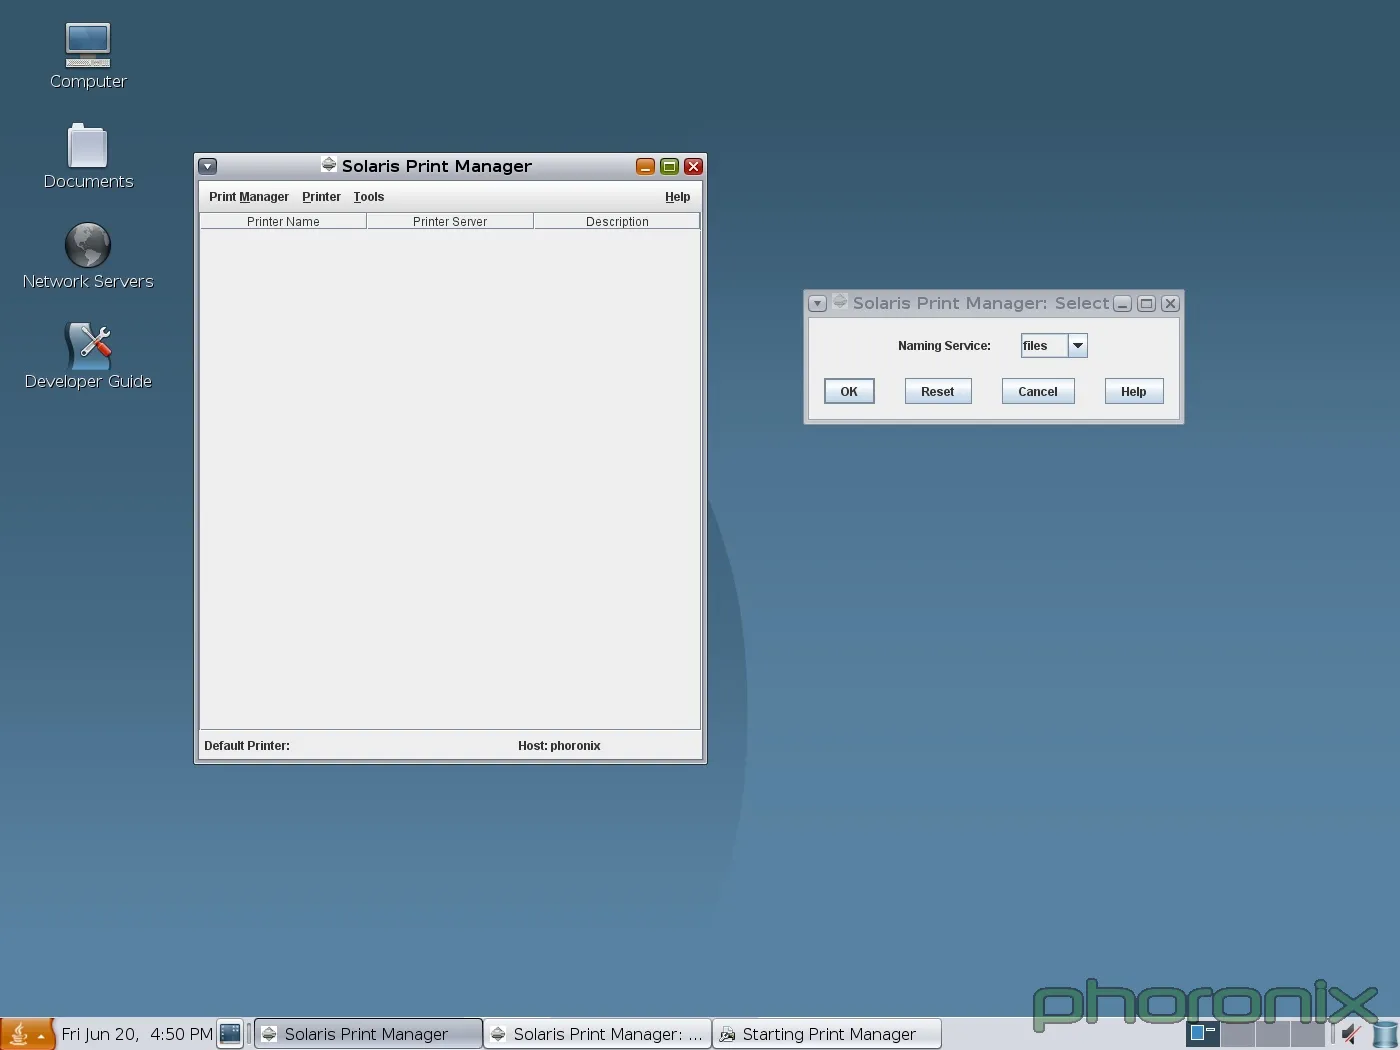Click the Printer Name column header
Viewport: 1400px width, 1050px height.
tap(283, 221)
